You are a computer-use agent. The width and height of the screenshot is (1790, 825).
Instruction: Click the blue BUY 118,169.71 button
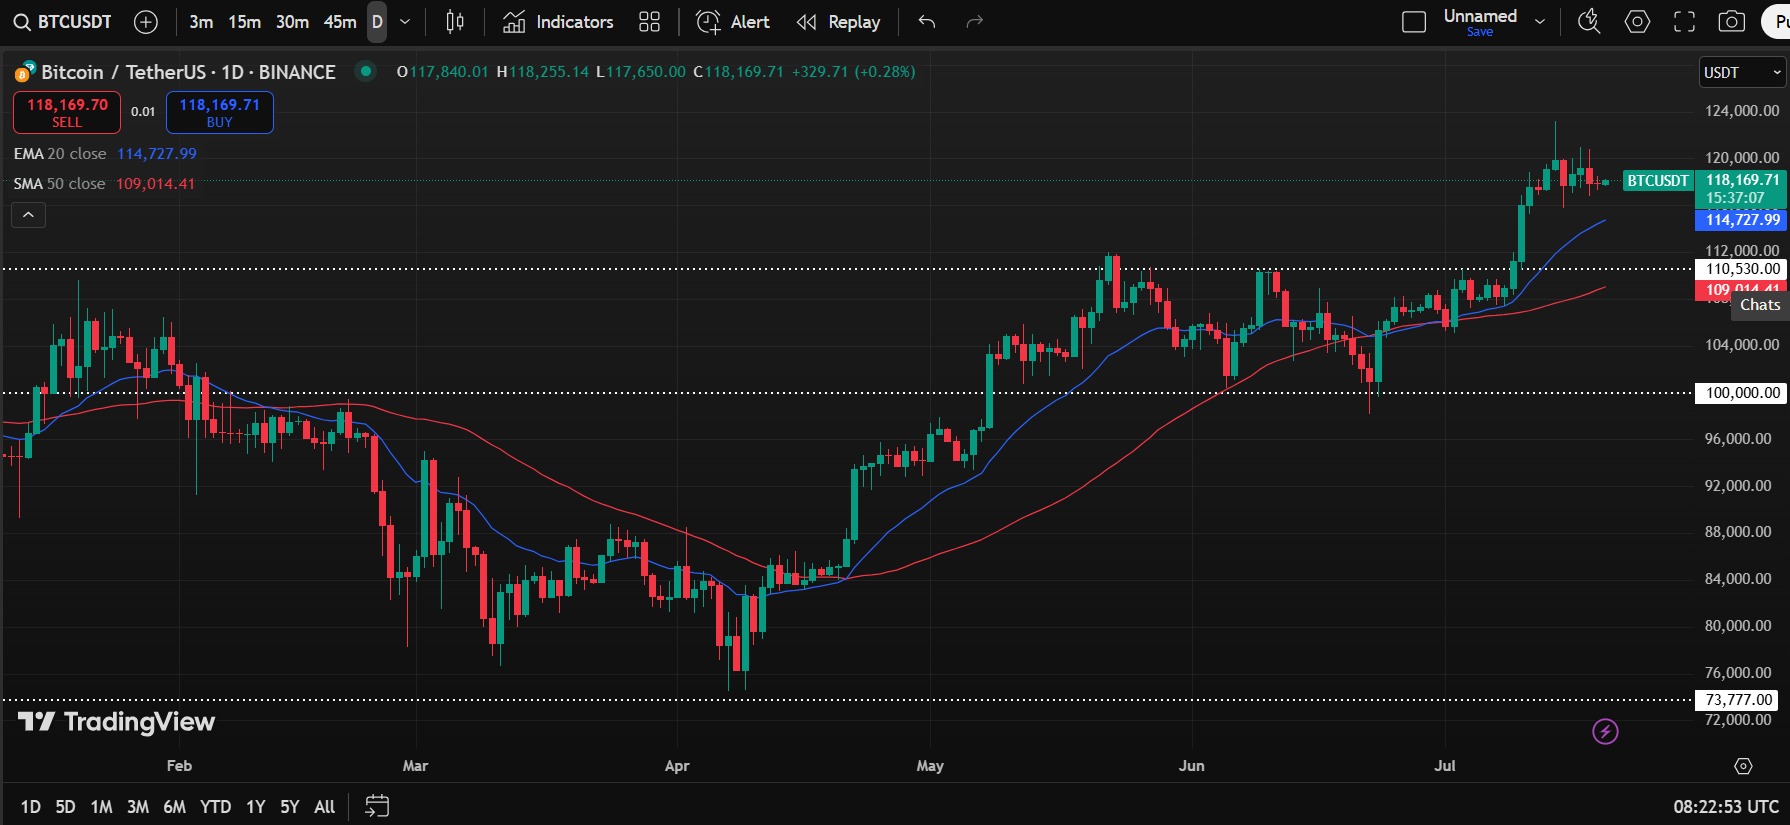point(219,112)
